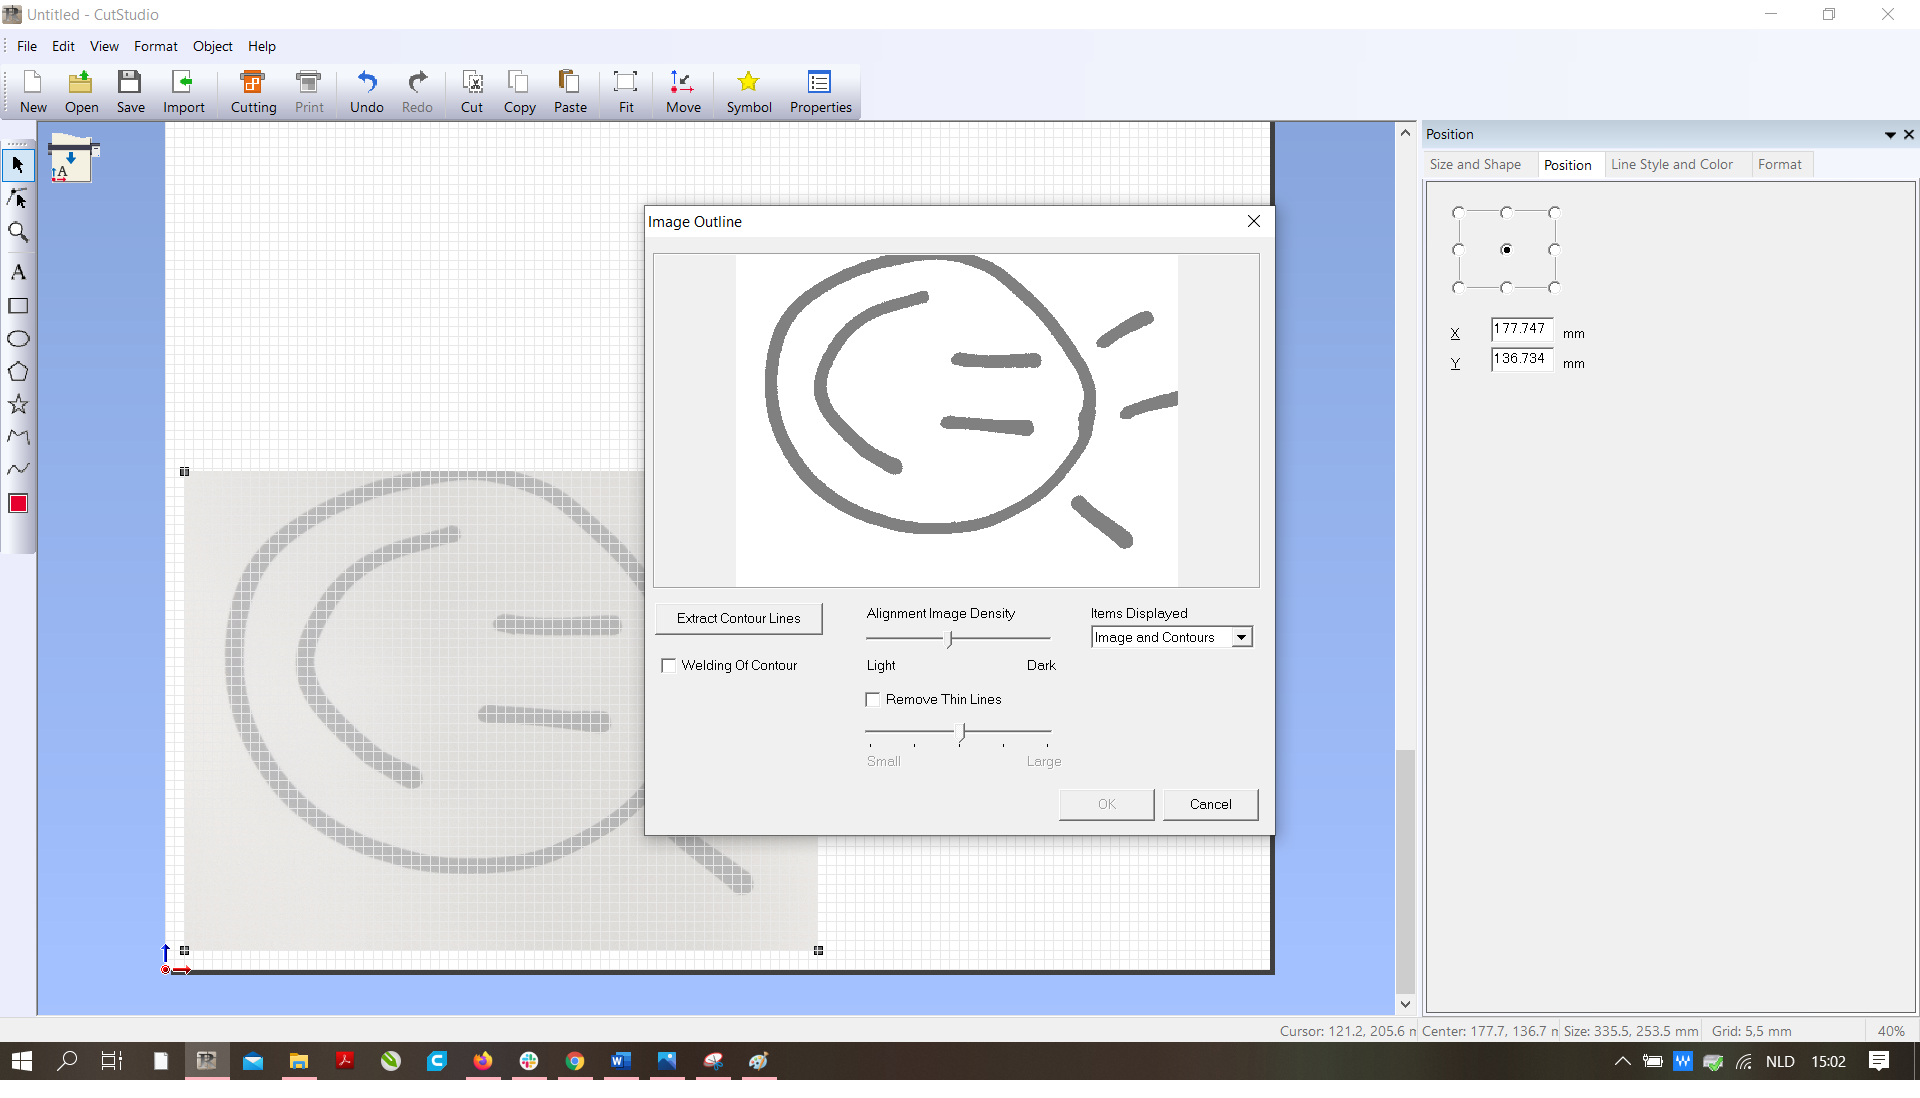Select the top-center reference point radio button
This screenshot has height=1098, width=1920.
(x=1506, y=212)
